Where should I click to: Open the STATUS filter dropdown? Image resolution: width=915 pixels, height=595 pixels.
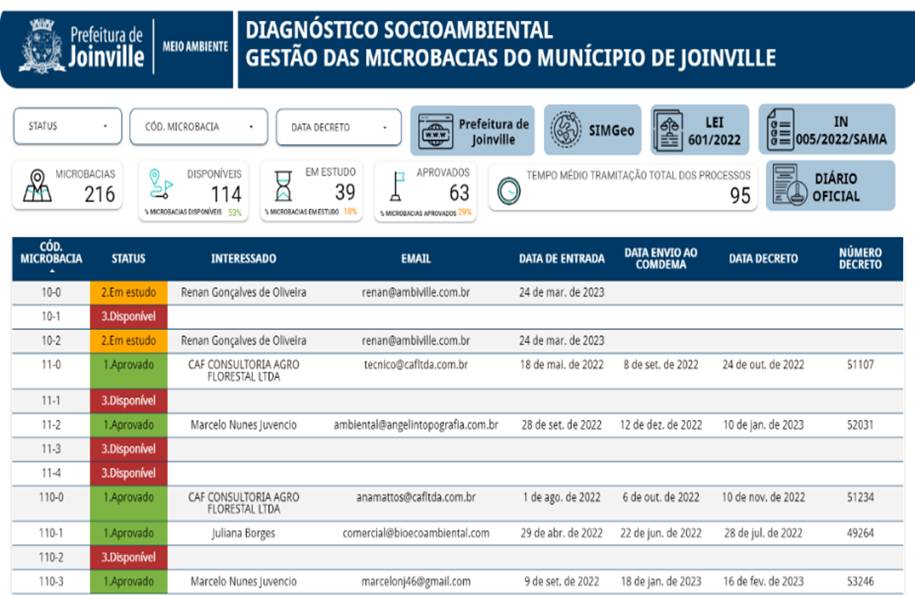click(x=67, y=127)
